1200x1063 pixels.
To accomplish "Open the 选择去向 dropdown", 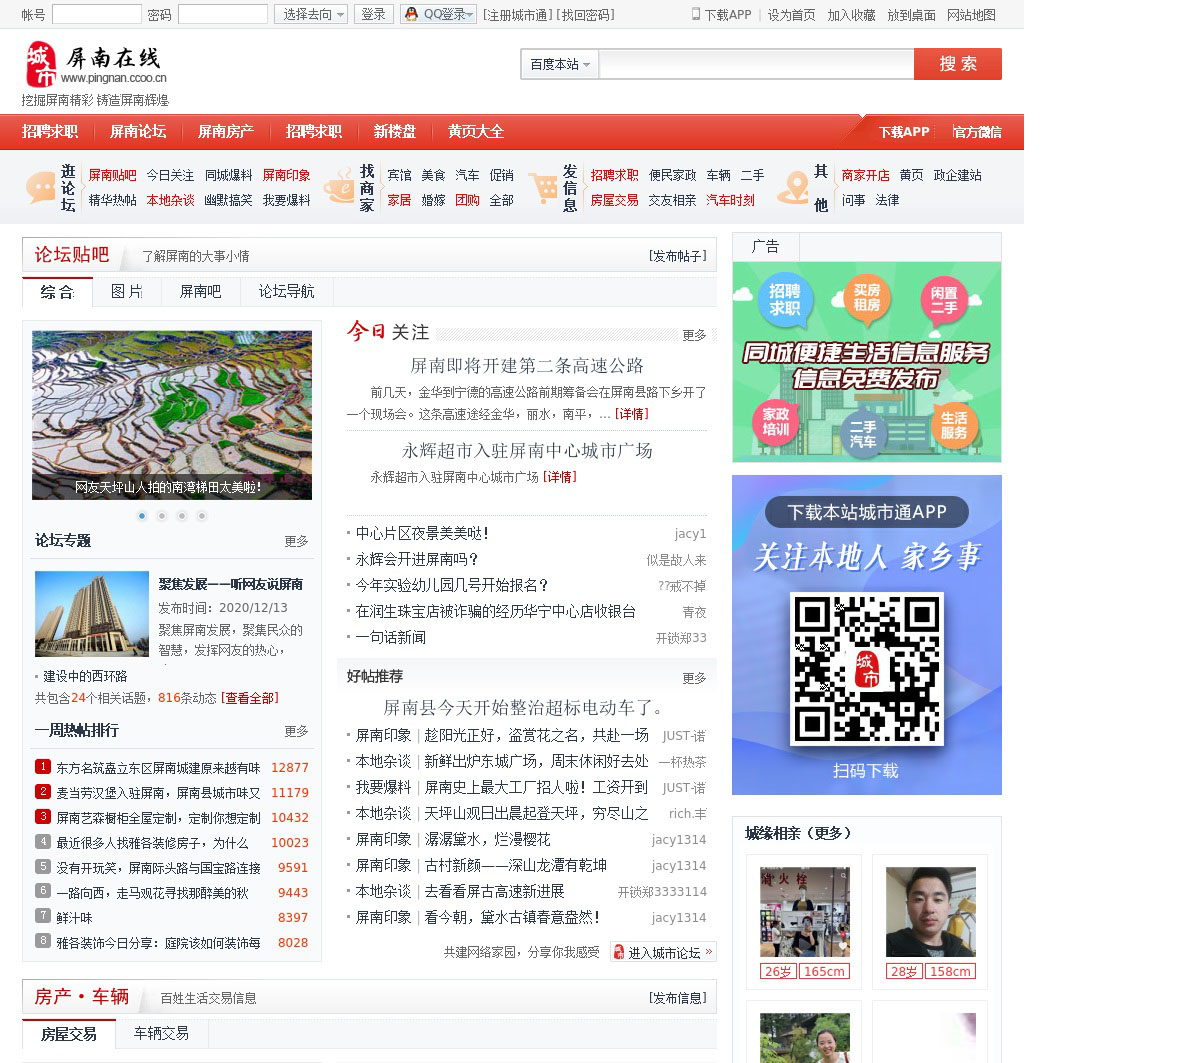I will click(311, 14).
